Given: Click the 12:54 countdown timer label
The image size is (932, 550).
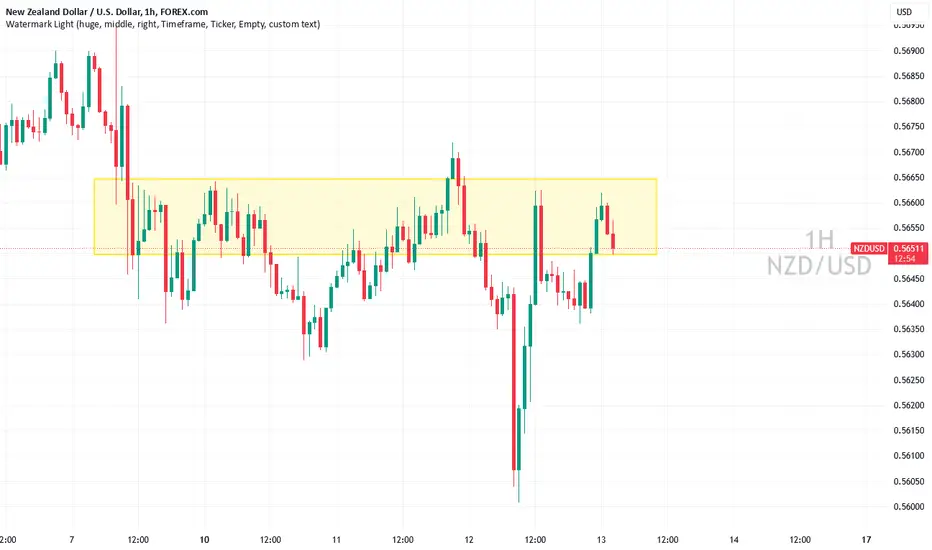Looking at the screenshot, I should 905,259.
